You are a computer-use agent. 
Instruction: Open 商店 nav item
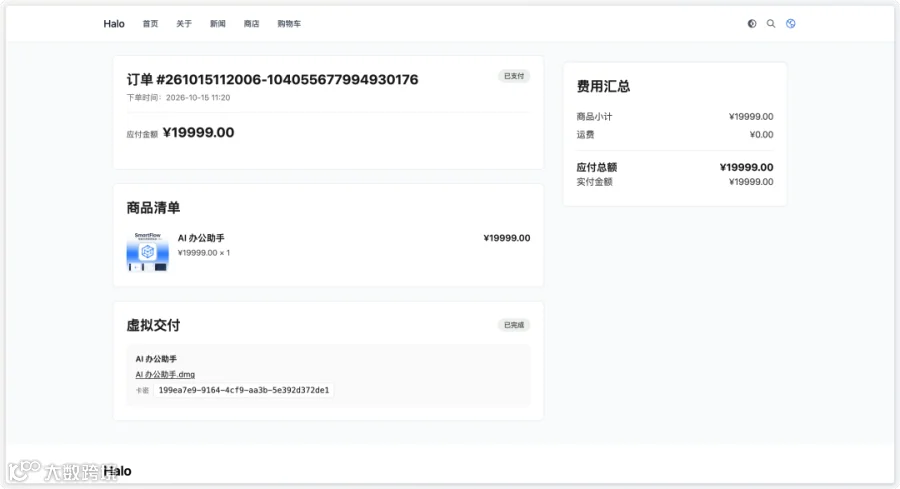251,24
